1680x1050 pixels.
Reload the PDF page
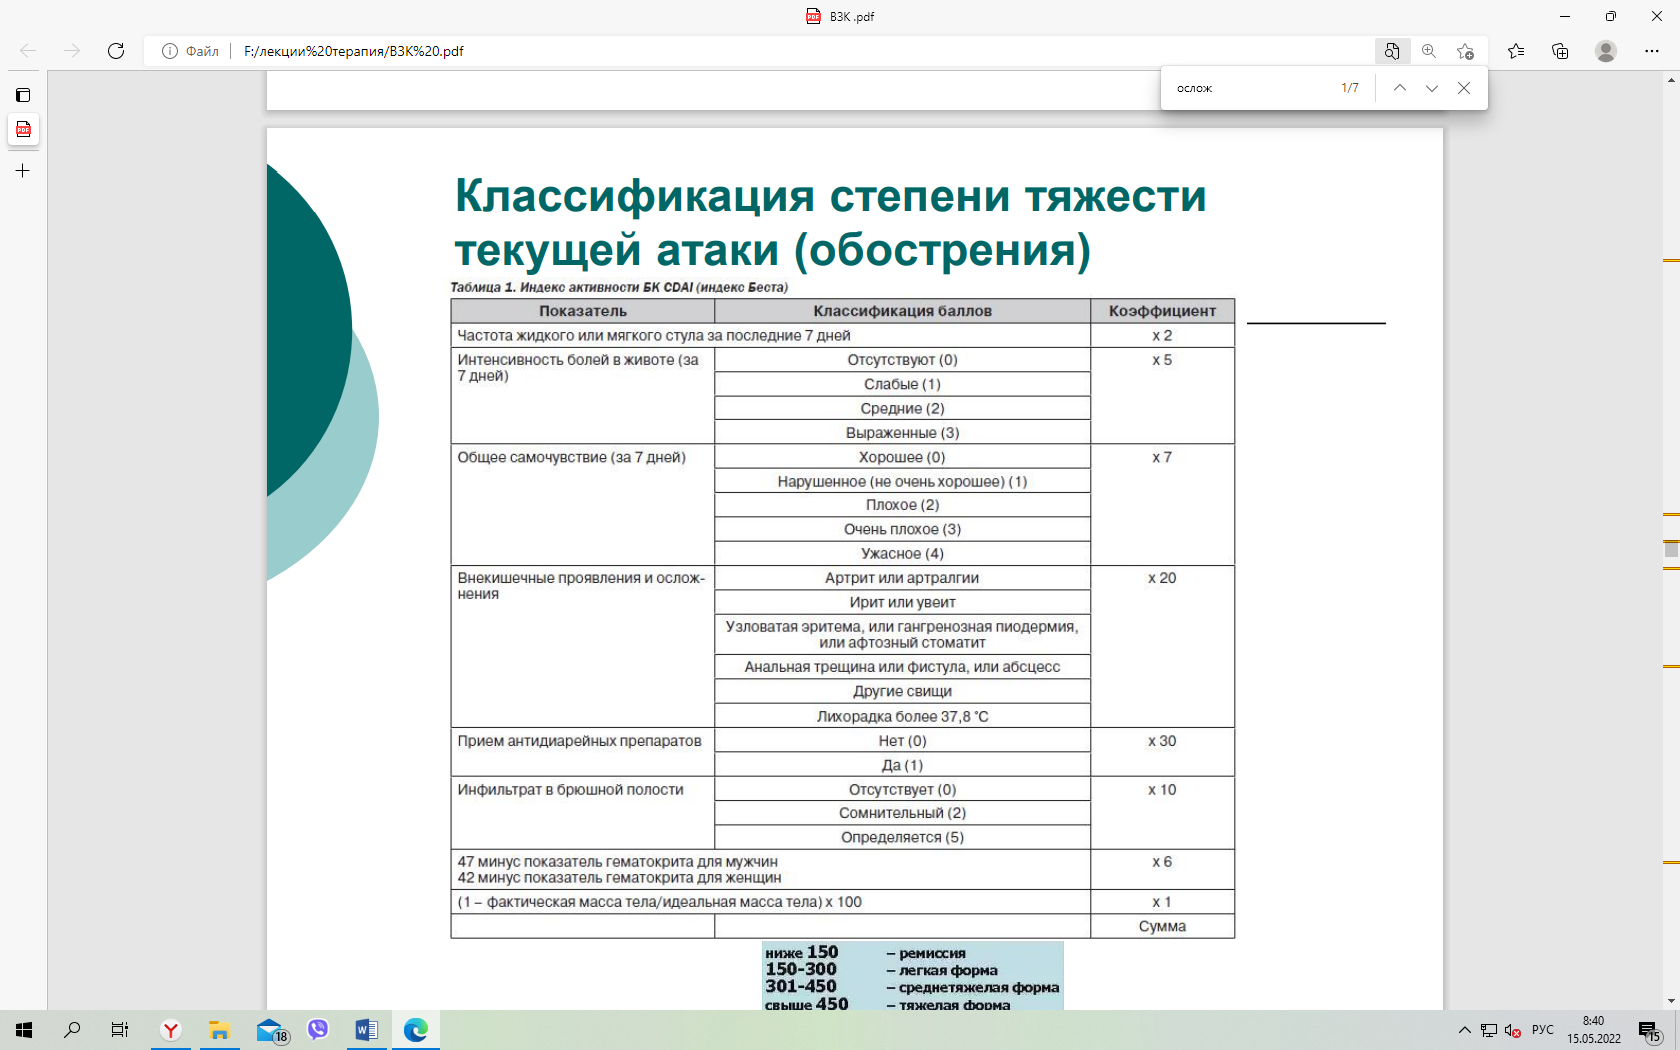point(116,51)
